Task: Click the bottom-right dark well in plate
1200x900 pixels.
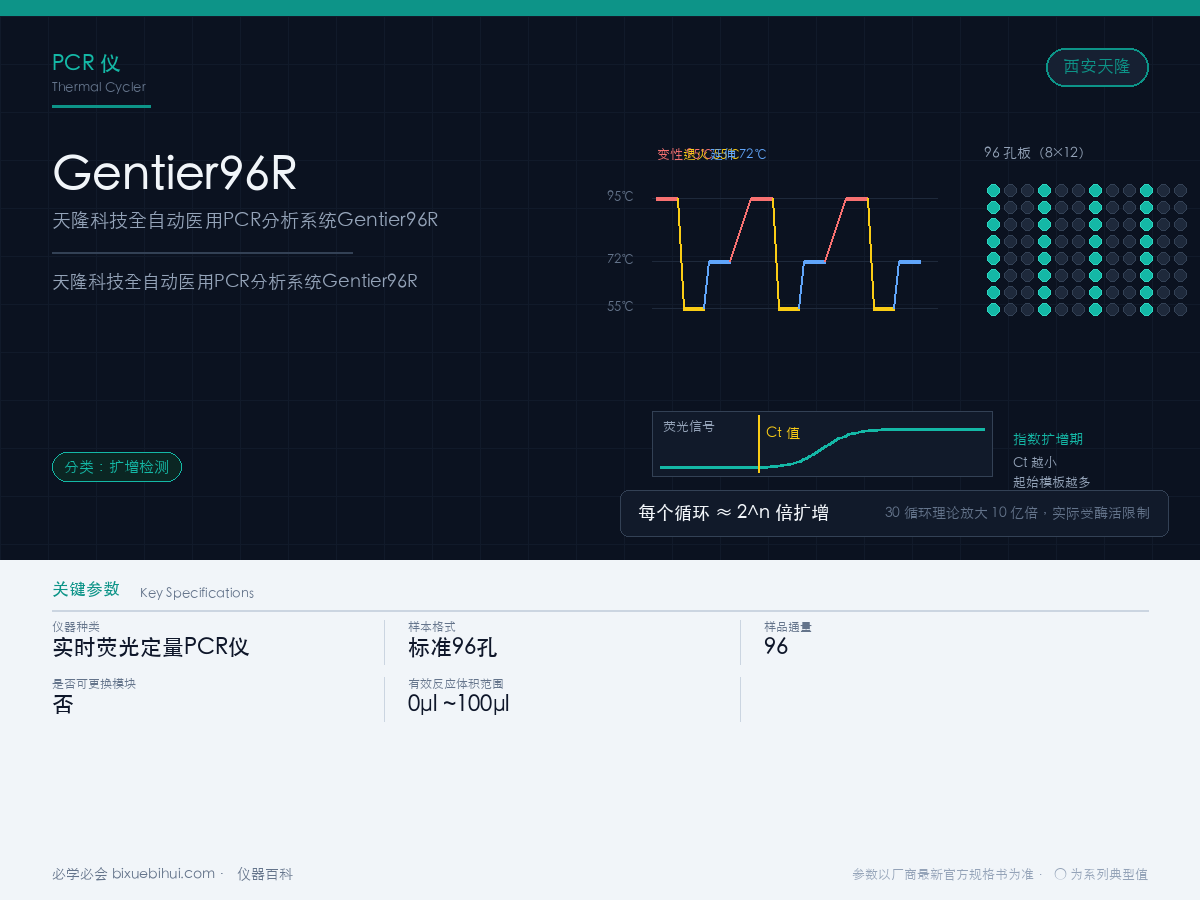Action: [x=1180, y=309]
